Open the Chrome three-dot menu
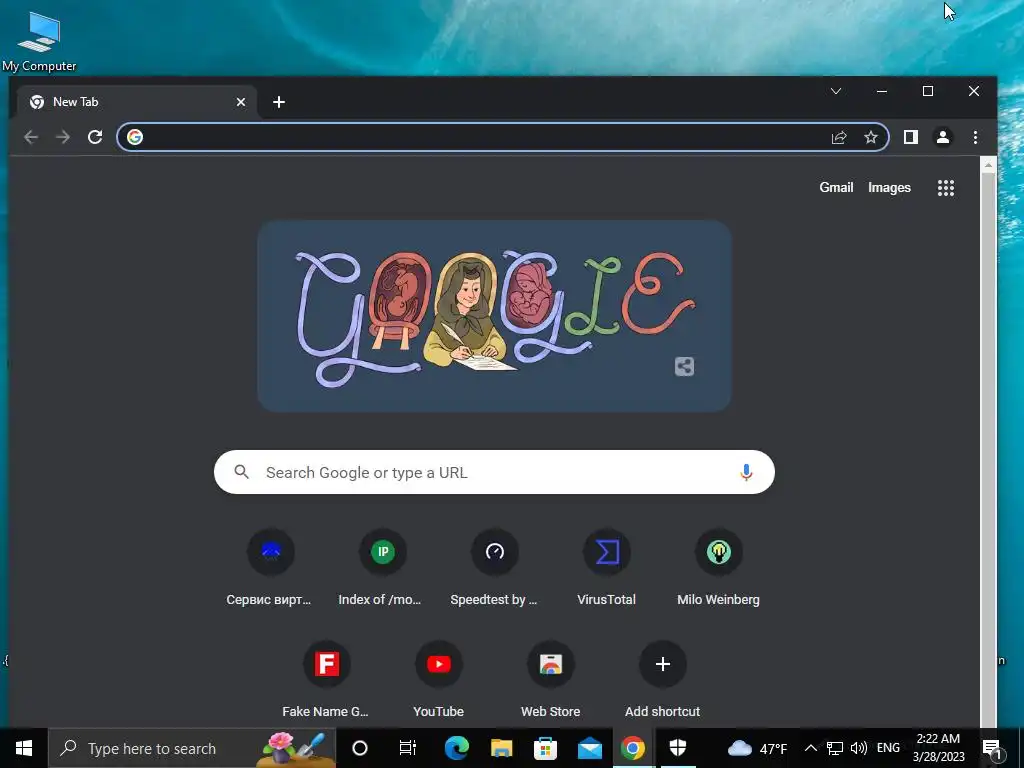Image resolution: width=1024 pixels, height=768 pixels. [975, 137]
